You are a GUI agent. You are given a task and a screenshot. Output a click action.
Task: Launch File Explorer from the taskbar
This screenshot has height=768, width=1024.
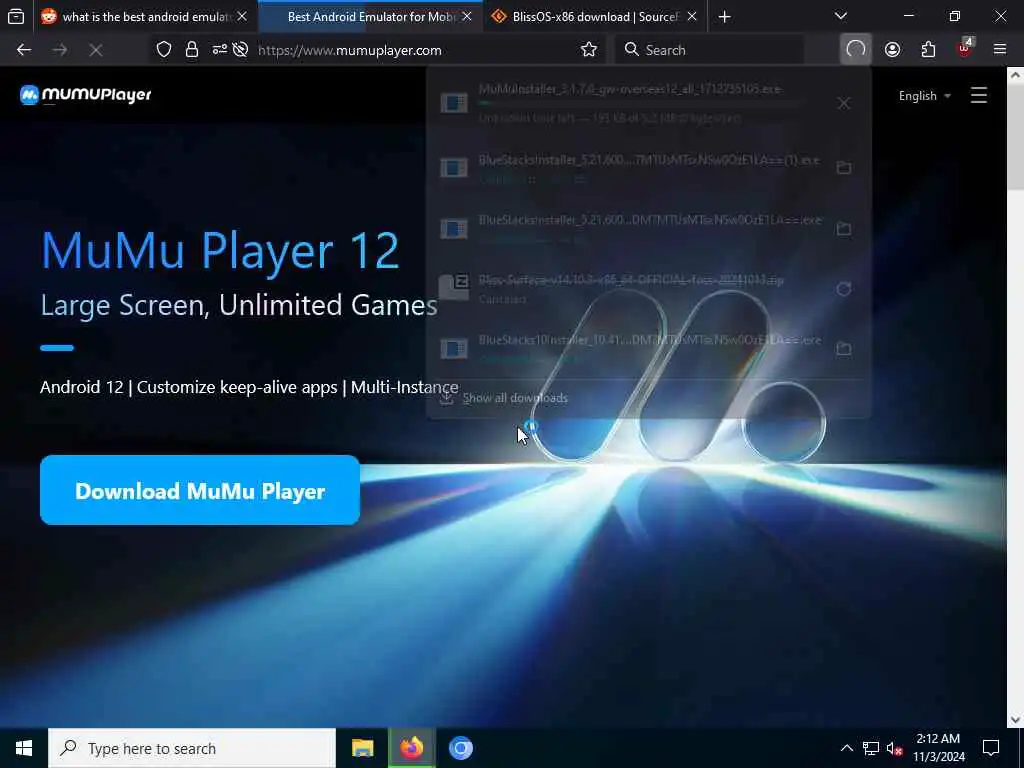[x=362, y=748]
